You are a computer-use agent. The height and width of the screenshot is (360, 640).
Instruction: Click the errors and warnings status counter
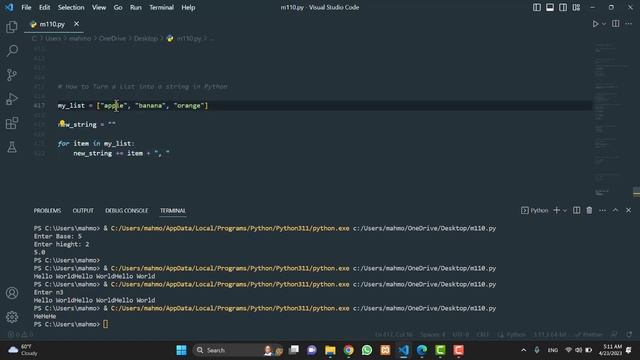pyautogui.click(x=20, y=335)
